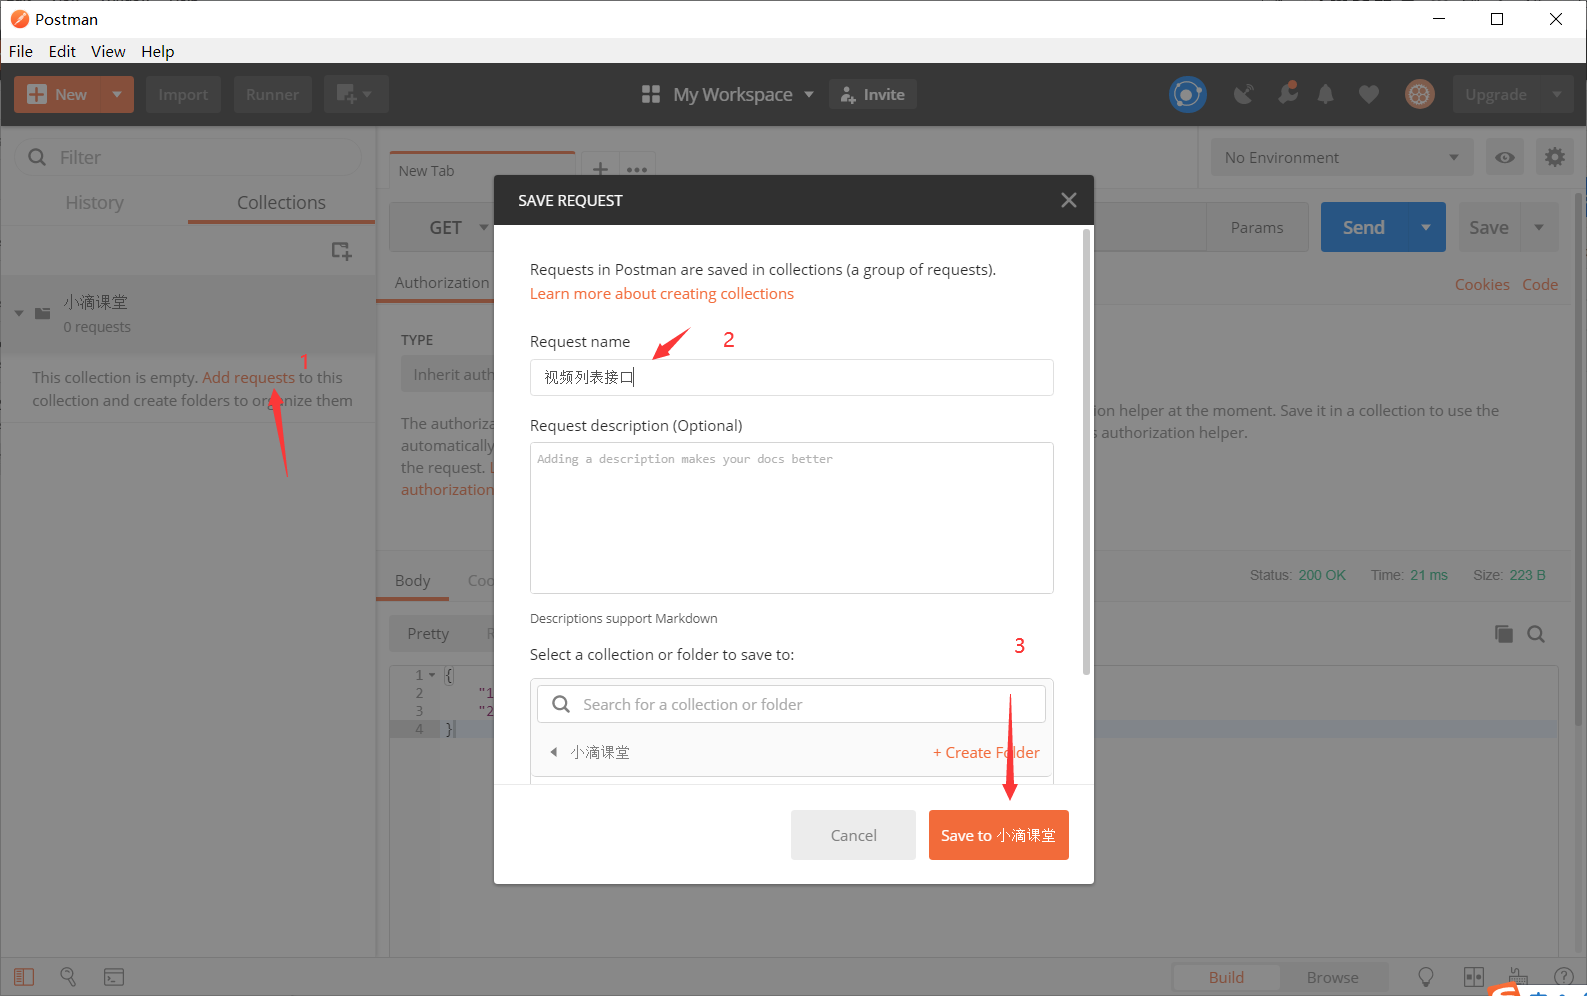Select the Authorization tab
Image resolution: width=1587 pixels, height=996 pixels.
[x=441, y=282]
